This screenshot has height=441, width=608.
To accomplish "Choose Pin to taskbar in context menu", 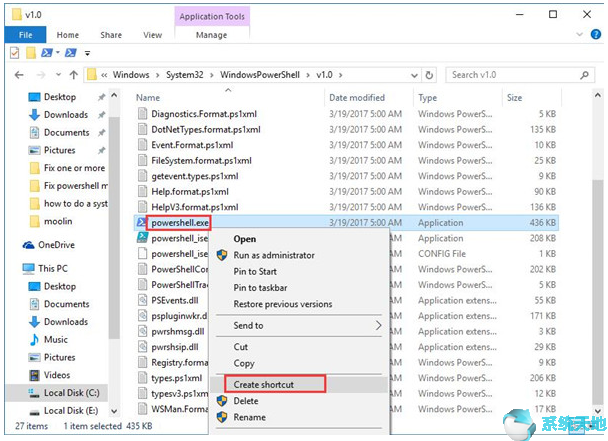I will coord(260,288).
